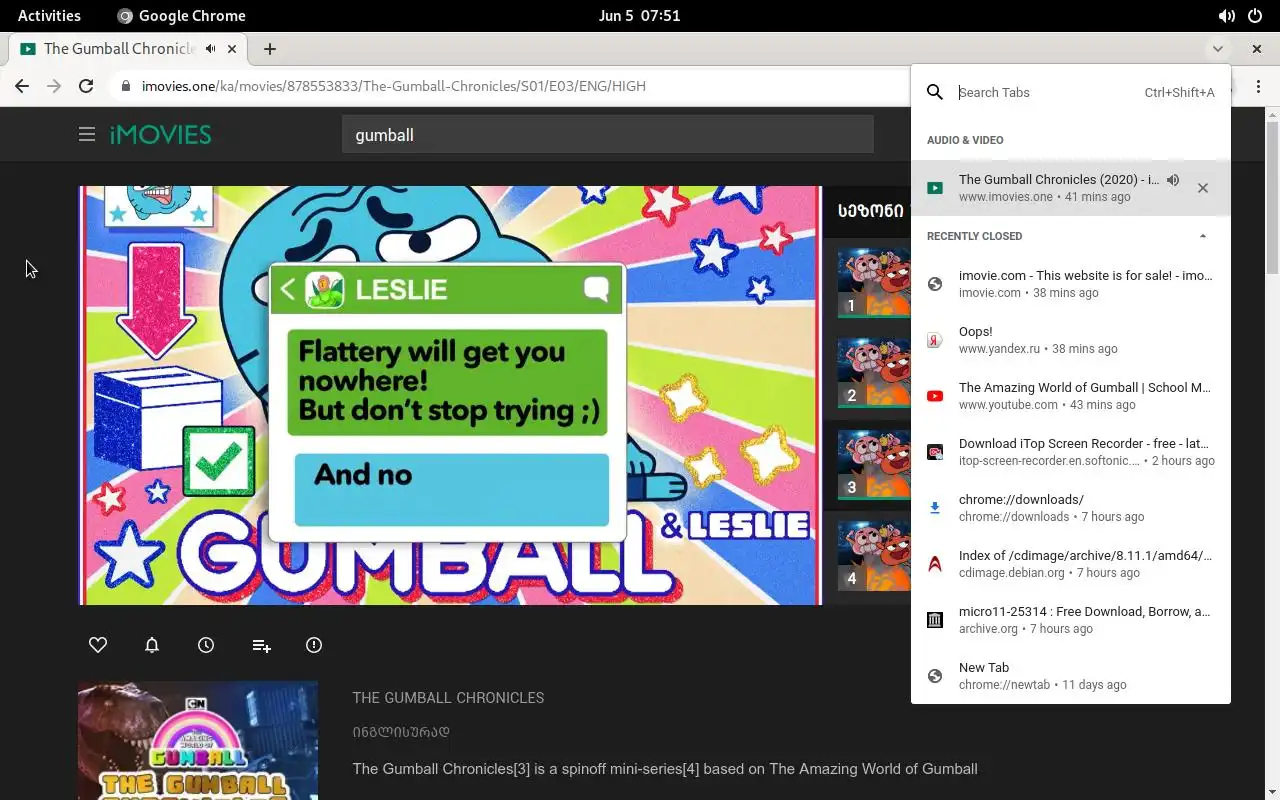Reopen the New Tab entry
The width and height of the screenshot is (1280, 800).
[x=1071, y=676]
